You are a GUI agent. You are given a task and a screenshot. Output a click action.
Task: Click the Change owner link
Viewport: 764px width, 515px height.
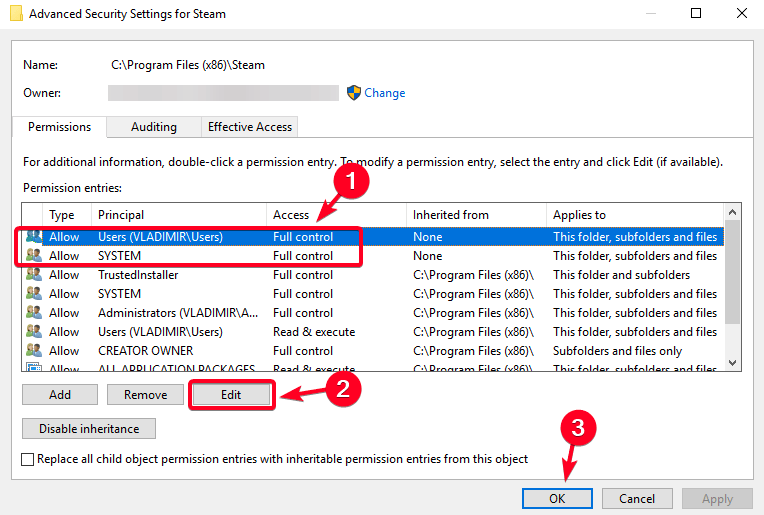(x=385, y=93)
